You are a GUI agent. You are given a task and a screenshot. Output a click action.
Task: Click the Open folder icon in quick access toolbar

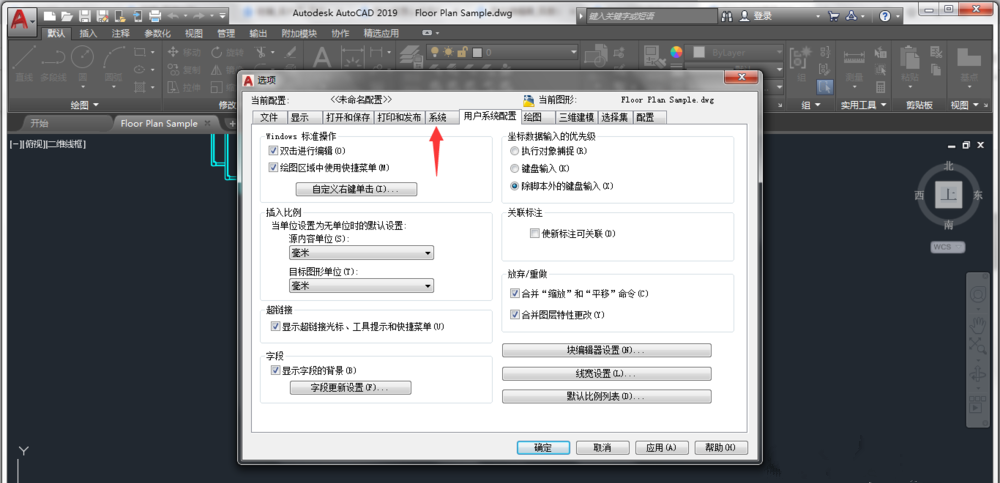pyautogui.click(x=67, y=15)
